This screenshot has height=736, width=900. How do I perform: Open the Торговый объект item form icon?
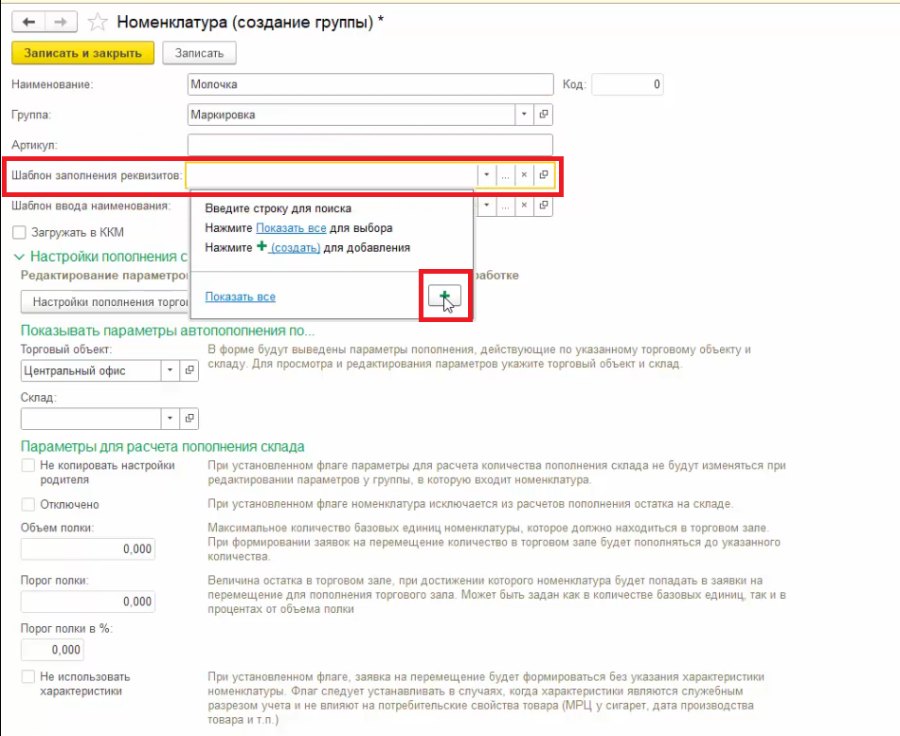(x=189, y=370)
